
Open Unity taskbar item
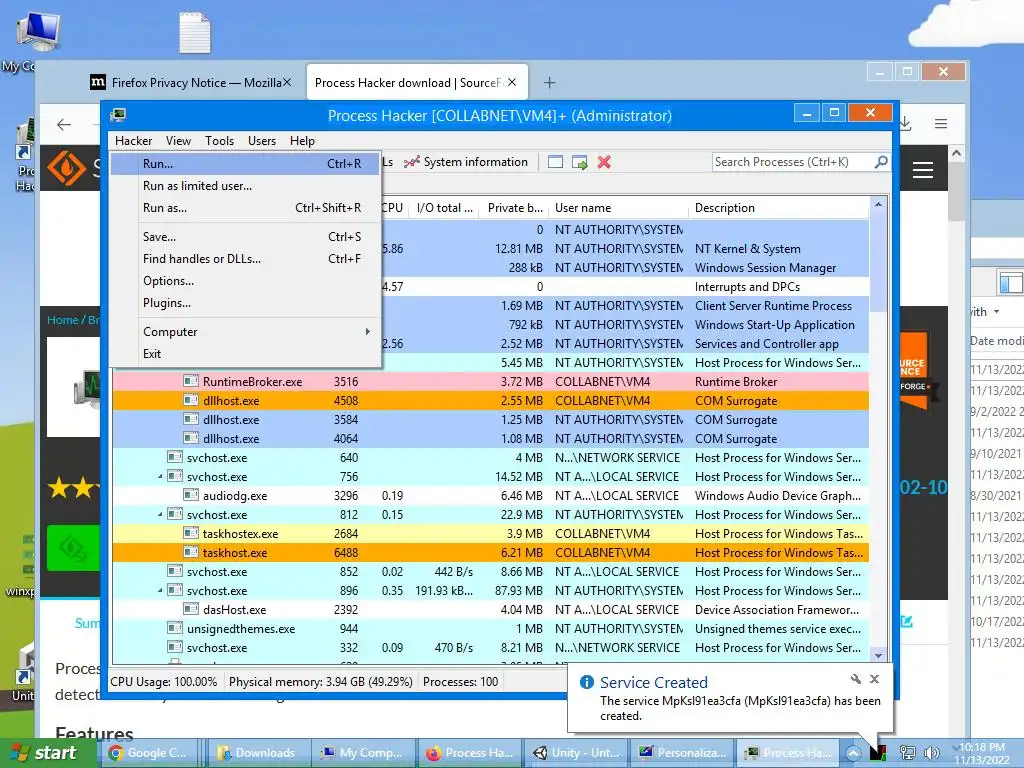[577, 753]
